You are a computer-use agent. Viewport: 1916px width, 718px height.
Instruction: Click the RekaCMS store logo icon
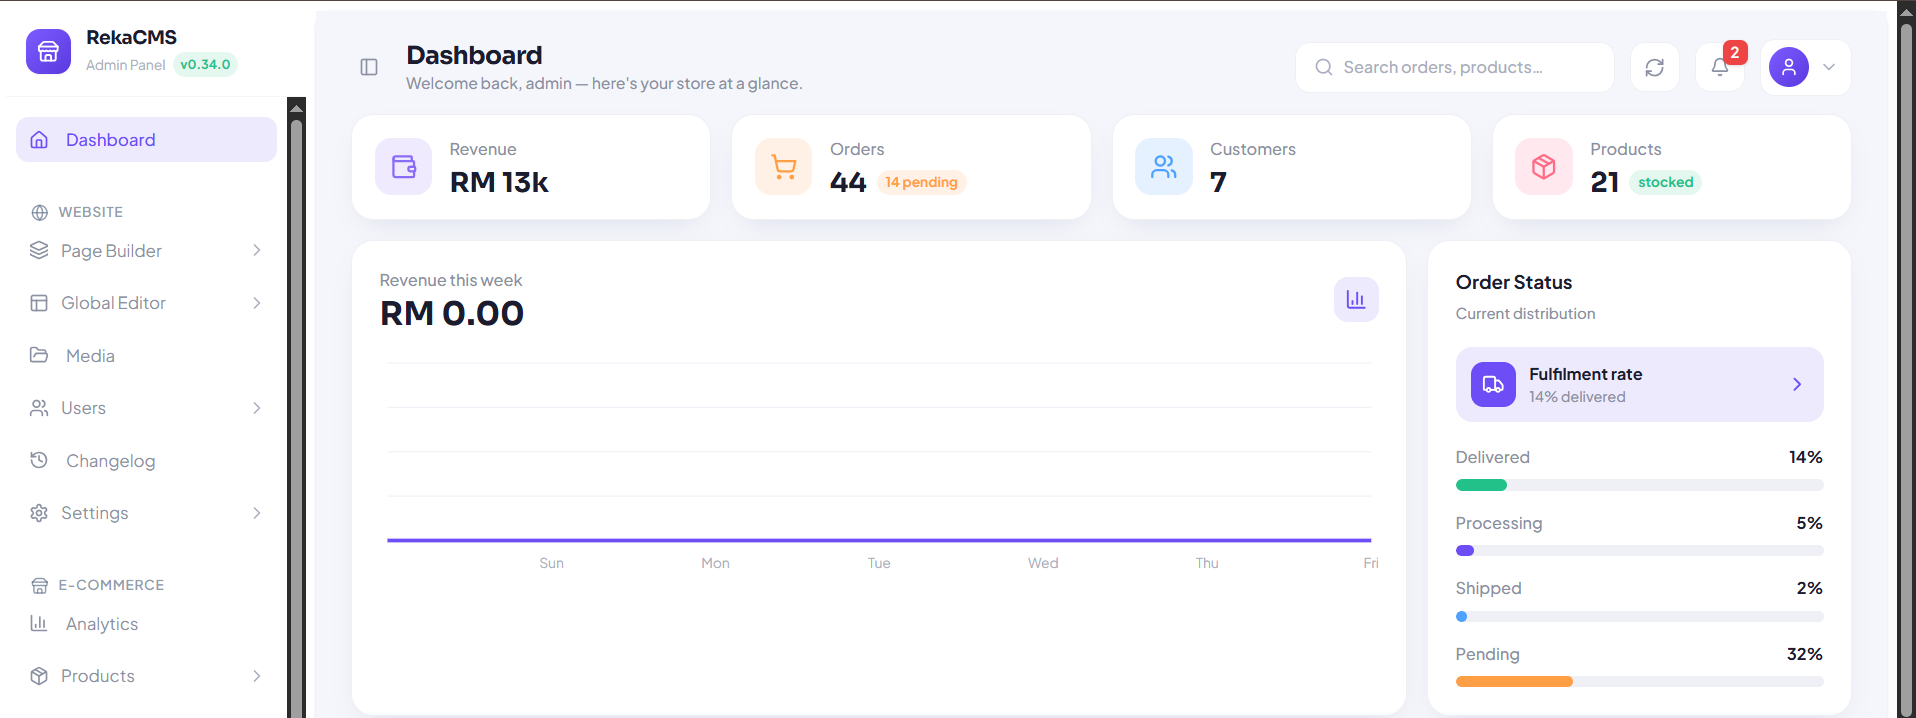pos(48,51)
